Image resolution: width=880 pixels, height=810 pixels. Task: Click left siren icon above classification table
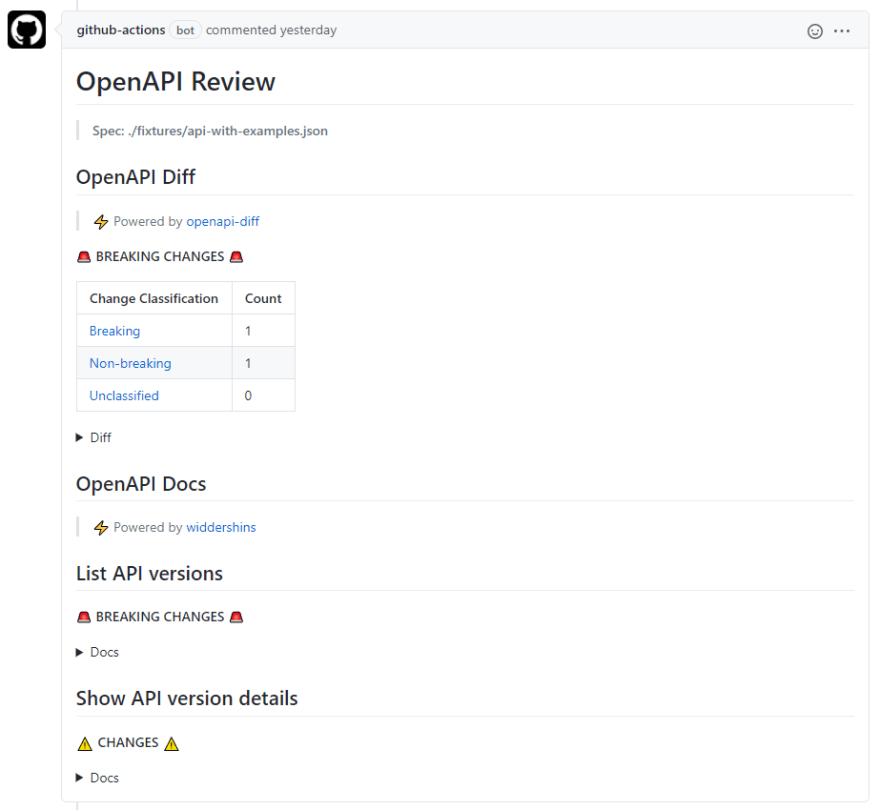(x=84, y=257)
